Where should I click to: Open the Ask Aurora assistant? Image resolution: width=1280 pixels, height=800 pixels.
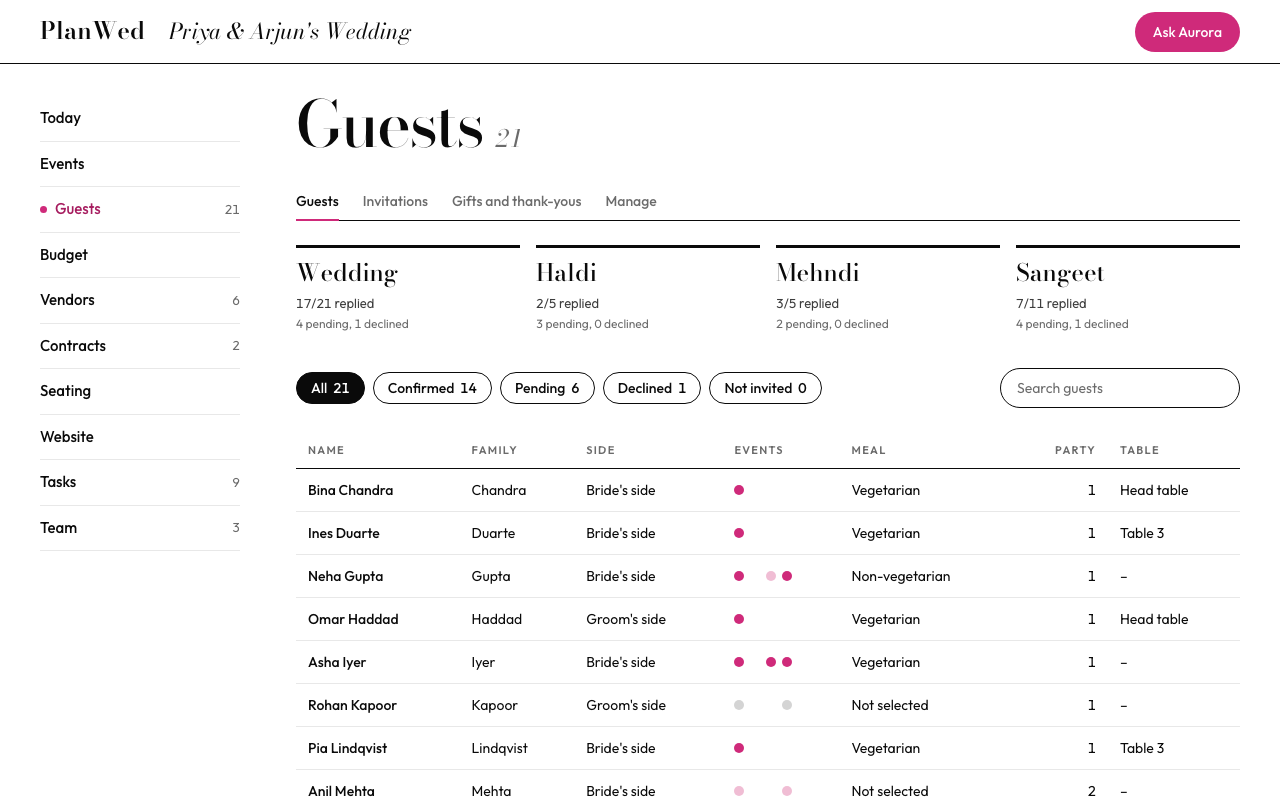pyautogui.click(x=1187, y=32)
